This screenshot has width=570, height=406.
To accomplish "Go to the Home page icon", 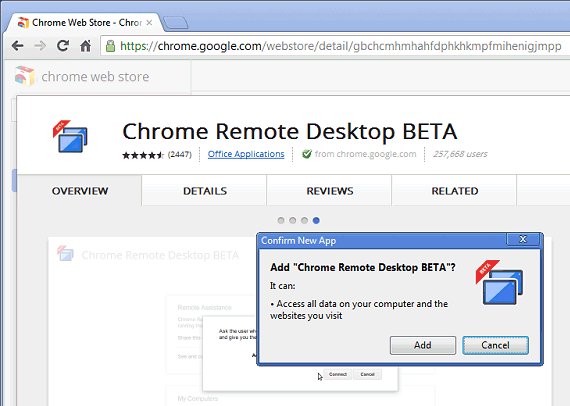I will tap(86, 46).
